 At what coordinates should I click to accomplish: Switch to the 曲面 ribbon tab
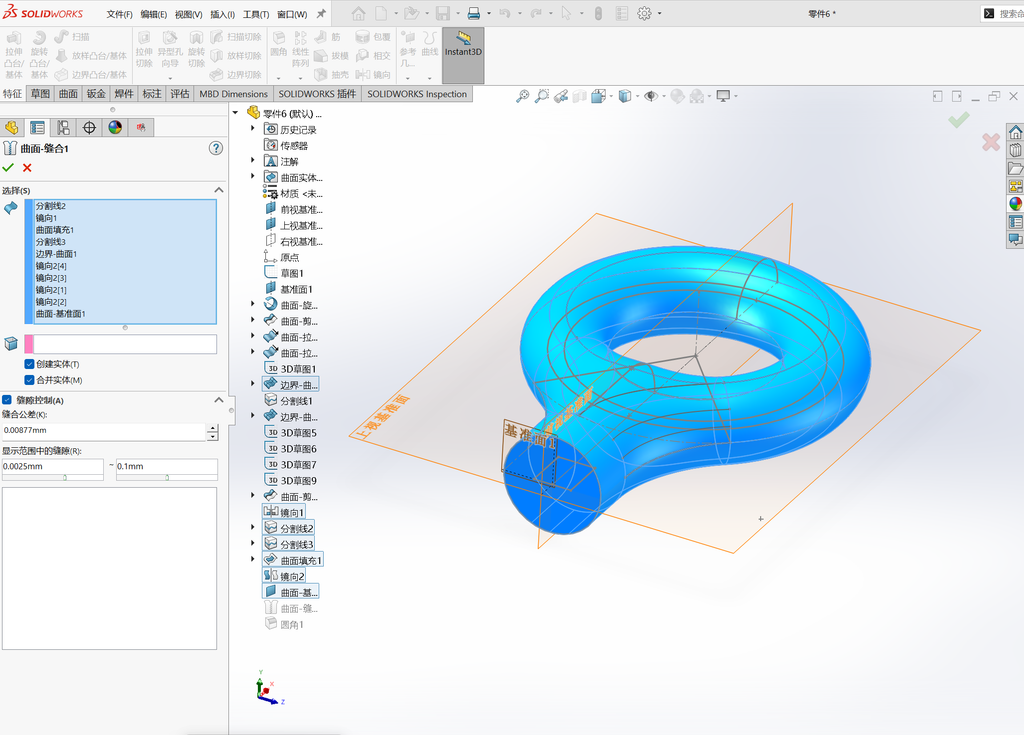(68, 94)
